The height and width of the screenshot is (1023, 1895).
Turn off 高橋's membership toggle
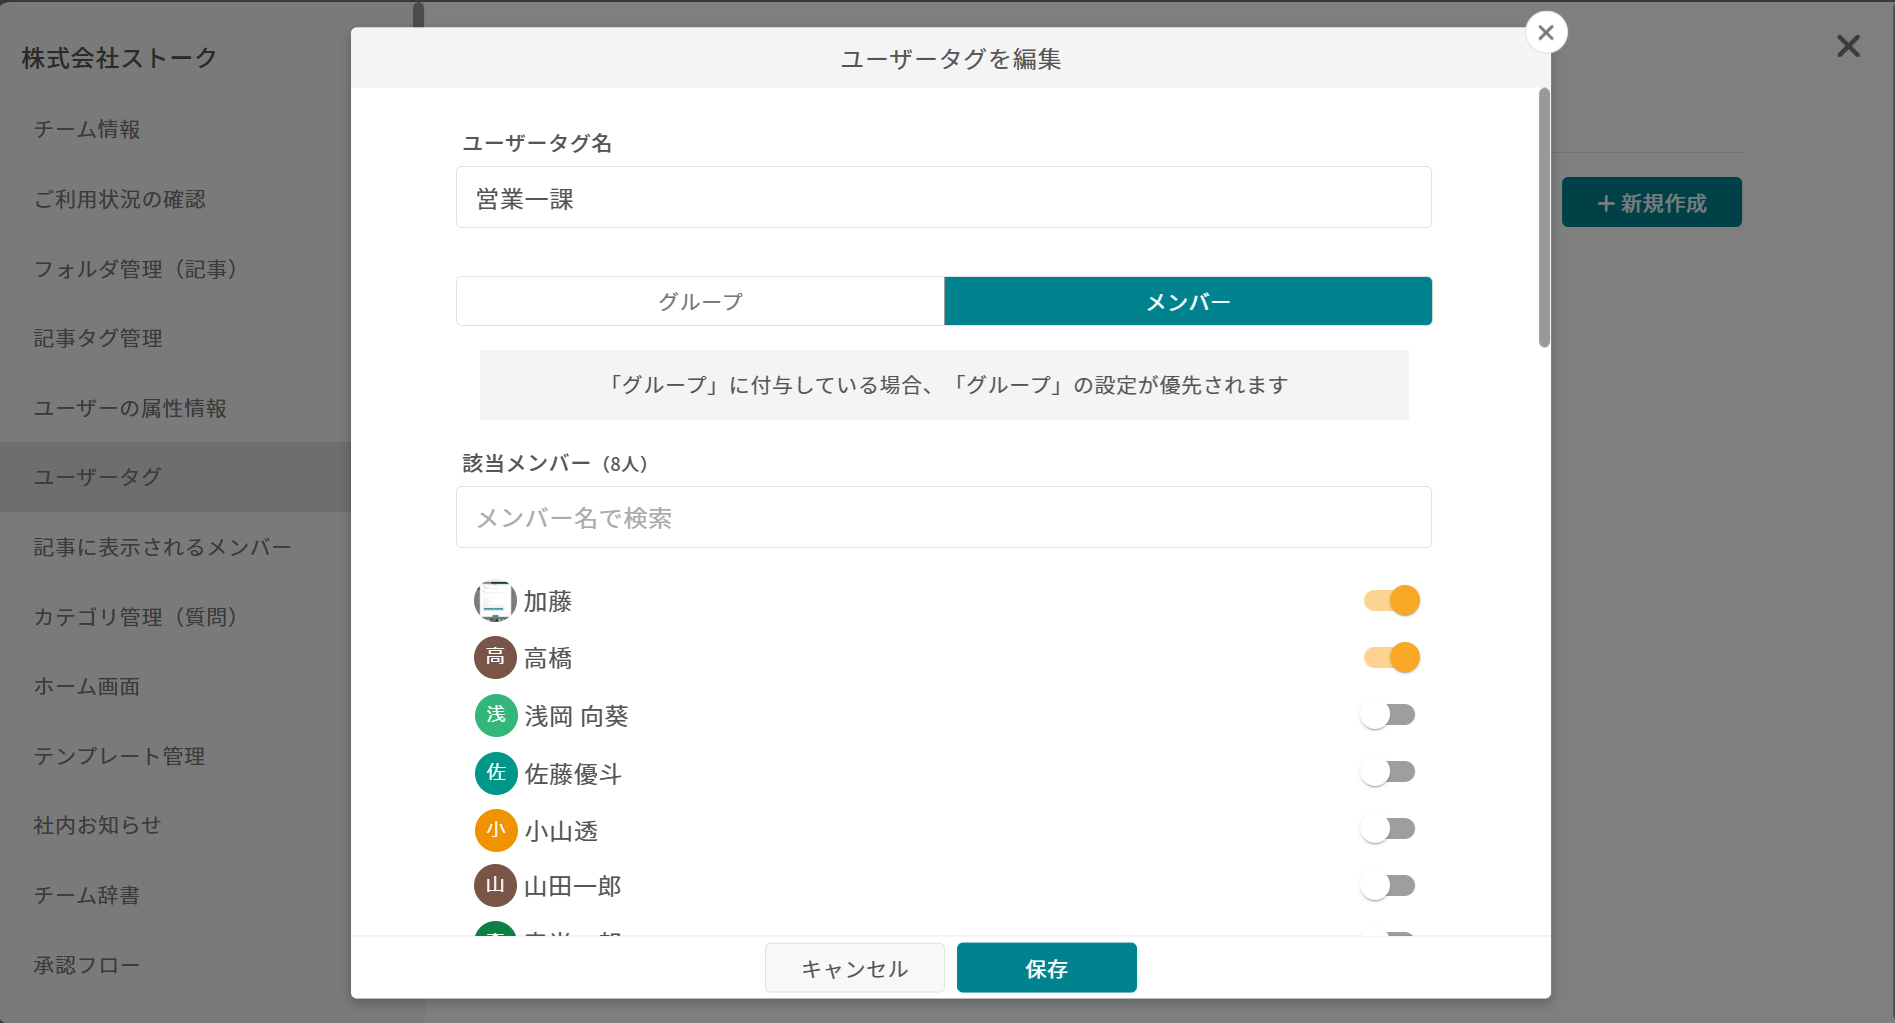[1390, 657]
